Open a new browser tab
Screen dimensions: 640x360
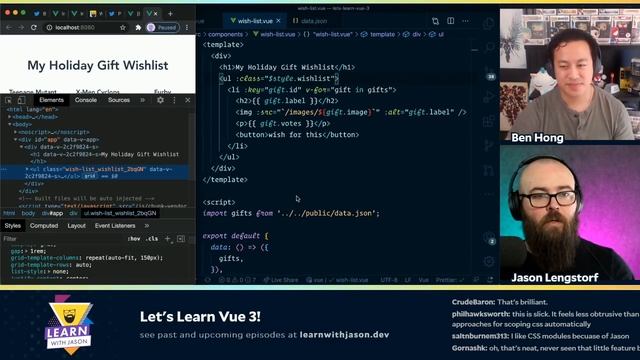coord(171,13)
